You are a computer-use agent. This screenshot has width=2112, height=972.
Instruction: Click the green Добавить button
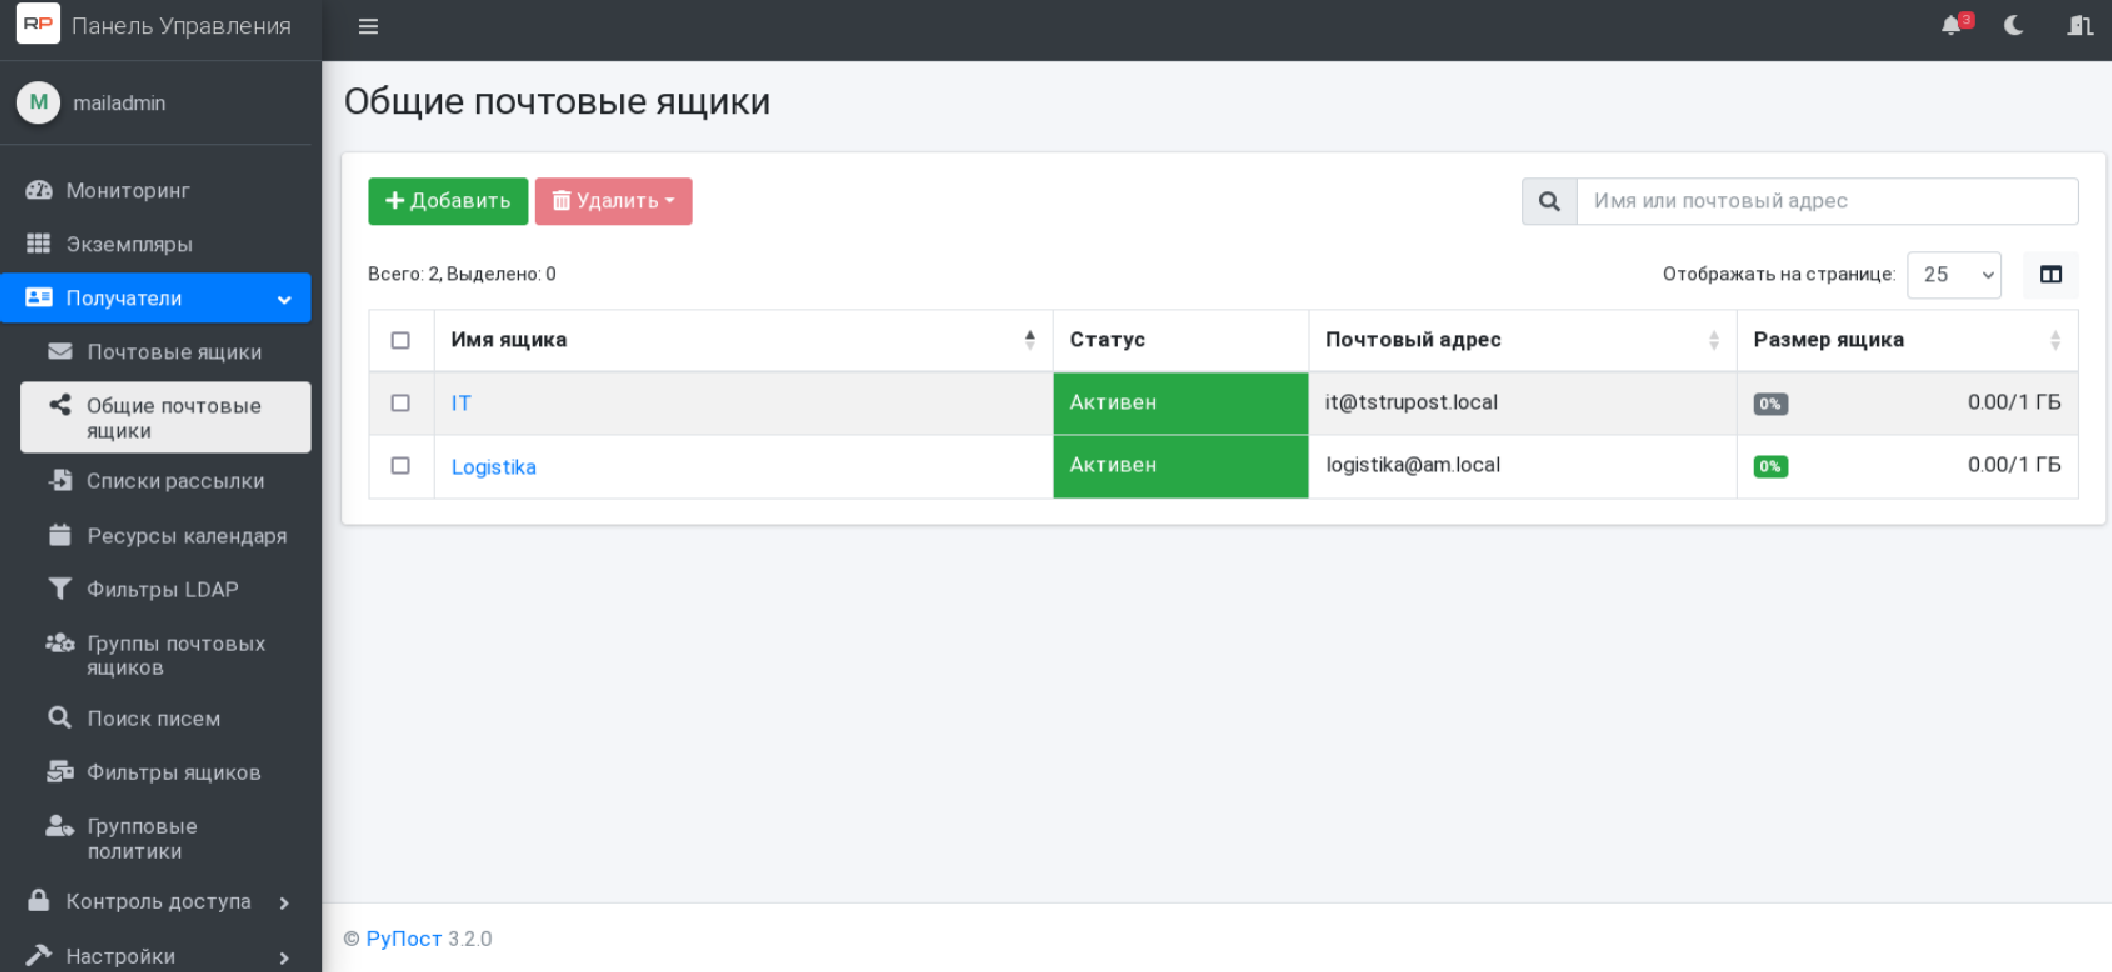pyautogui.click(x=448, y=201)
